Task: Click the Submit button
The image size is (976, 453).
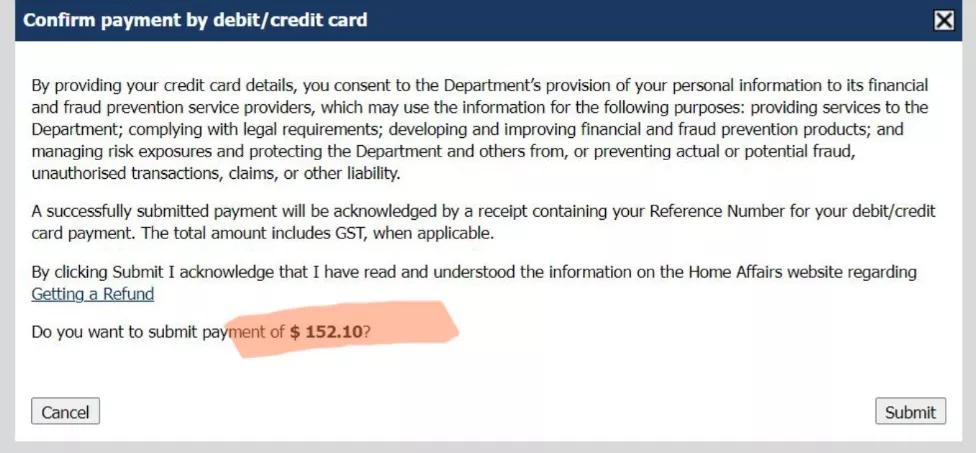Action: coord(910,412)
